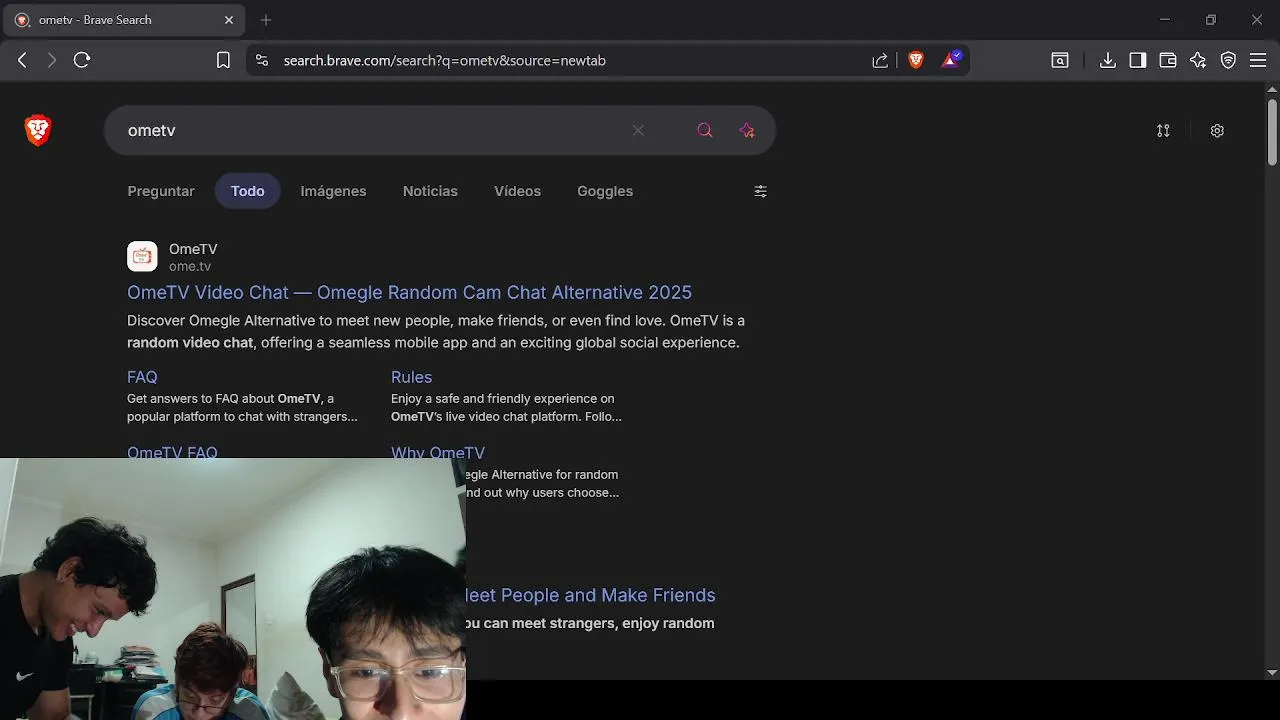
Task: Open the Rules sublink
Action: point(411,377)
